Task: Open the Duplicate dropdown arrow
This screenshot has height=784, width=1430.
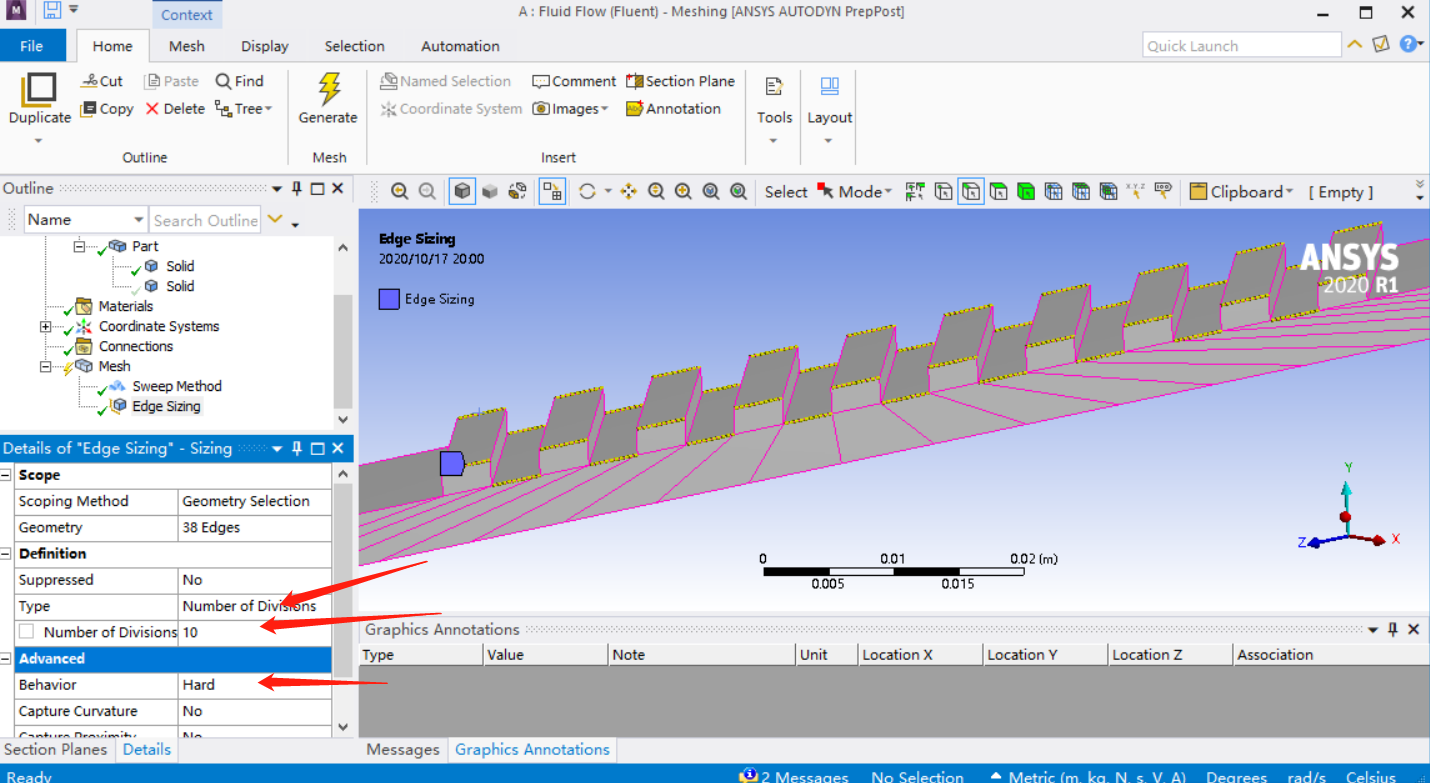Action: point(39,140)
